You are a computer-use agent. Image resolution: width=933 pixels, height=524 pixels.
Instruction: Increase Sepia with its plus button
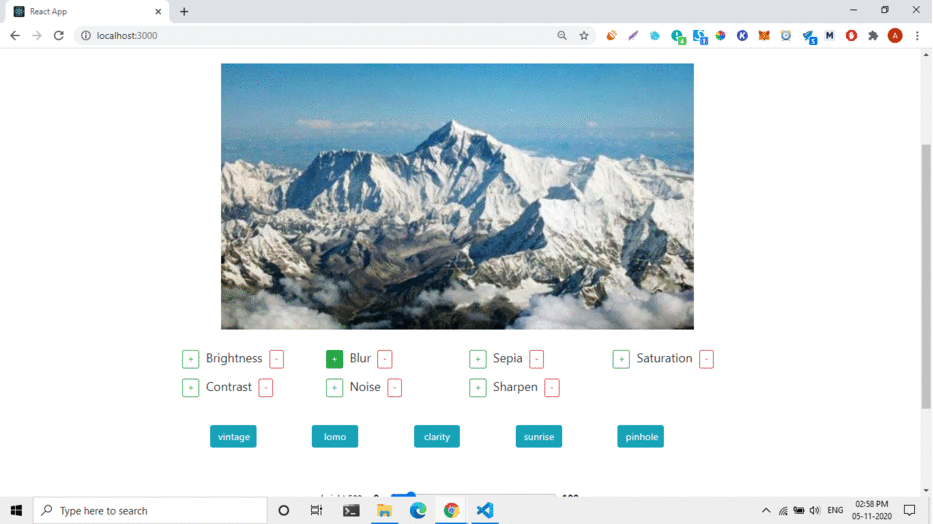tap(478, 359)
